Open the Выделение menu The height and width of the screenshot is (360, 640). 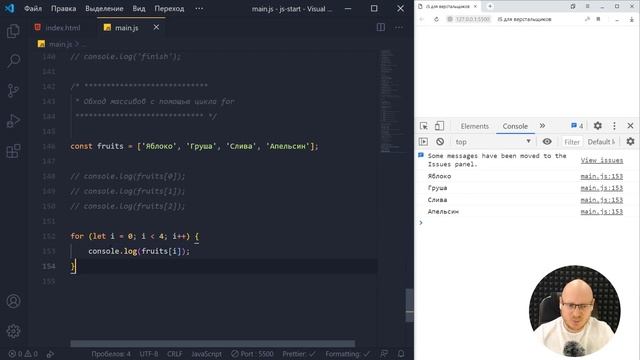(104, 9)
